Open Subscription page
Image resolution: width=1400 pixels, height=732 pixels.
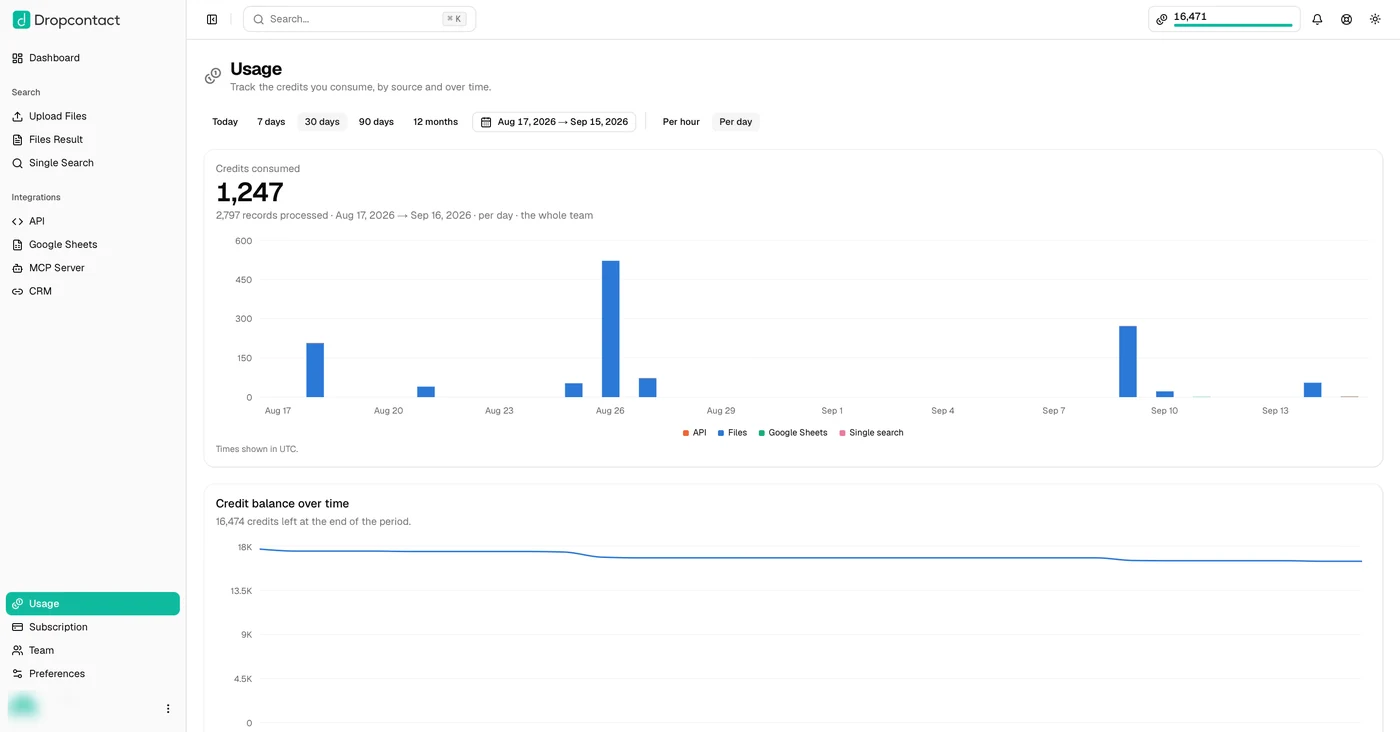click(x=93, y=627)
